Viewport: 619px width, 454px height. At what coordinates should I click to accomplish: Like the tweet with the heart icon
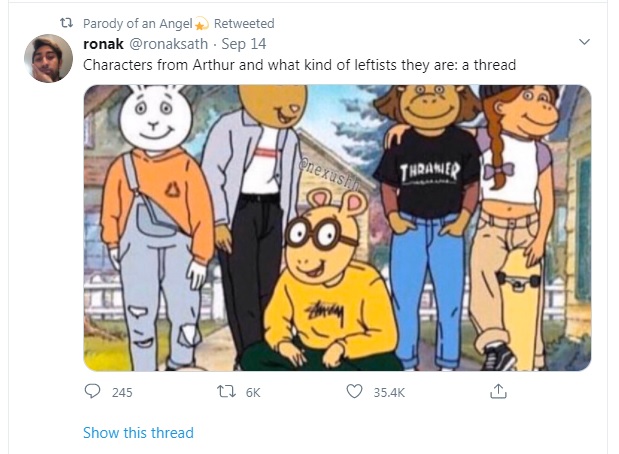[354, 391]
